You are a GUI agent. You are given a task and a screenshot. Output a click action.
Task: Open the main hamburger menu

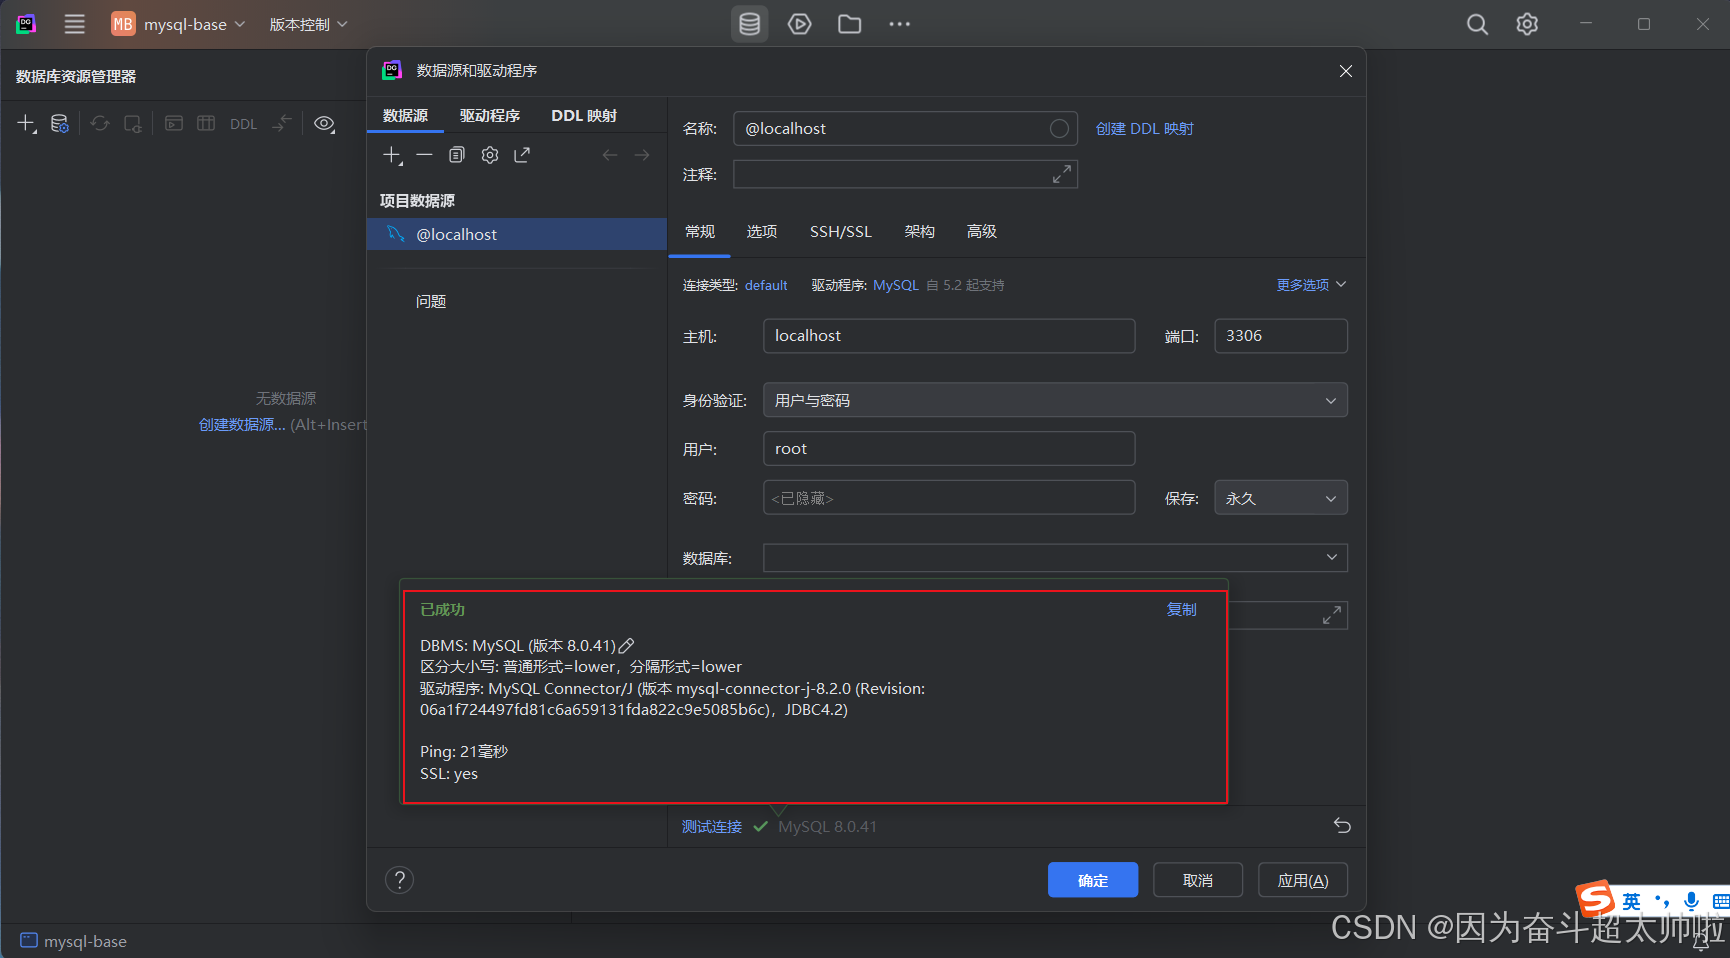click(x=74, y=24)
